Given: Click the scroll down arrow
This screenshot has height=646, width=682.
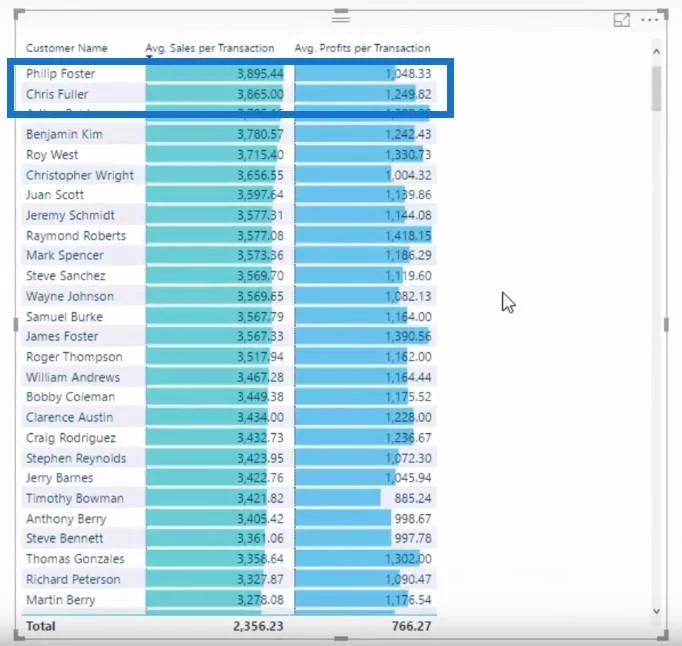Looking at the screenshot, I should (x=656, y=611).
